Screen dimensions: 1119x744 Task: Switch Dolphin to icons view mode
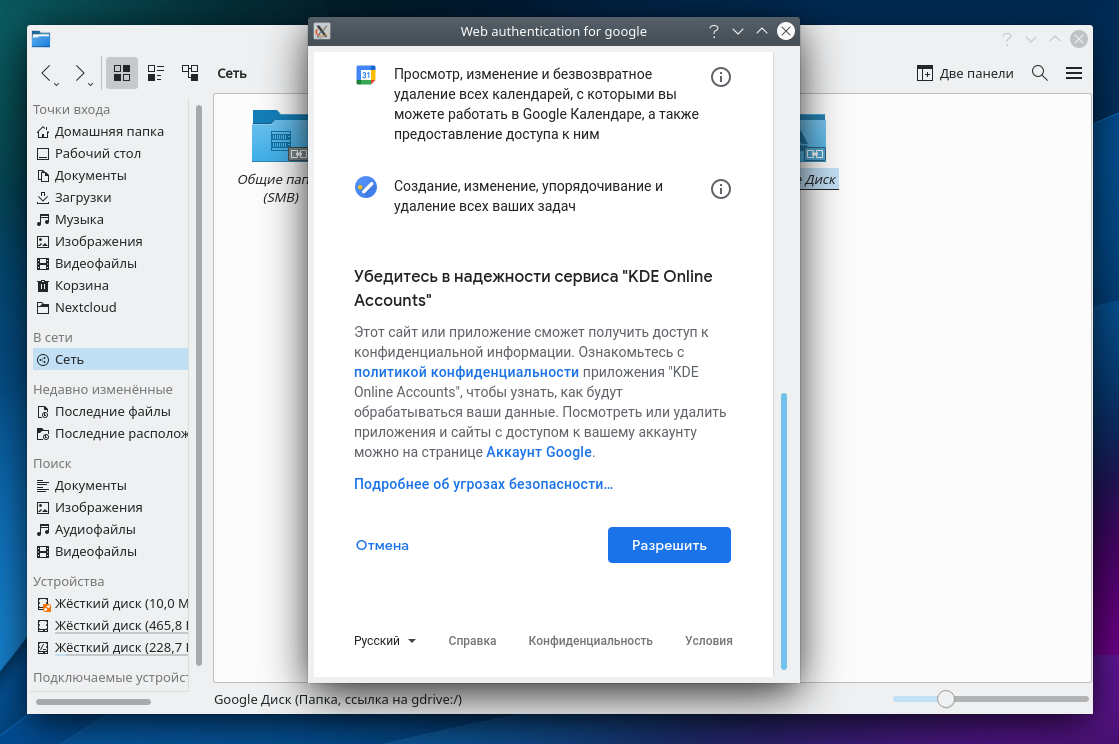pyautogui.click(x=122, y=73)
